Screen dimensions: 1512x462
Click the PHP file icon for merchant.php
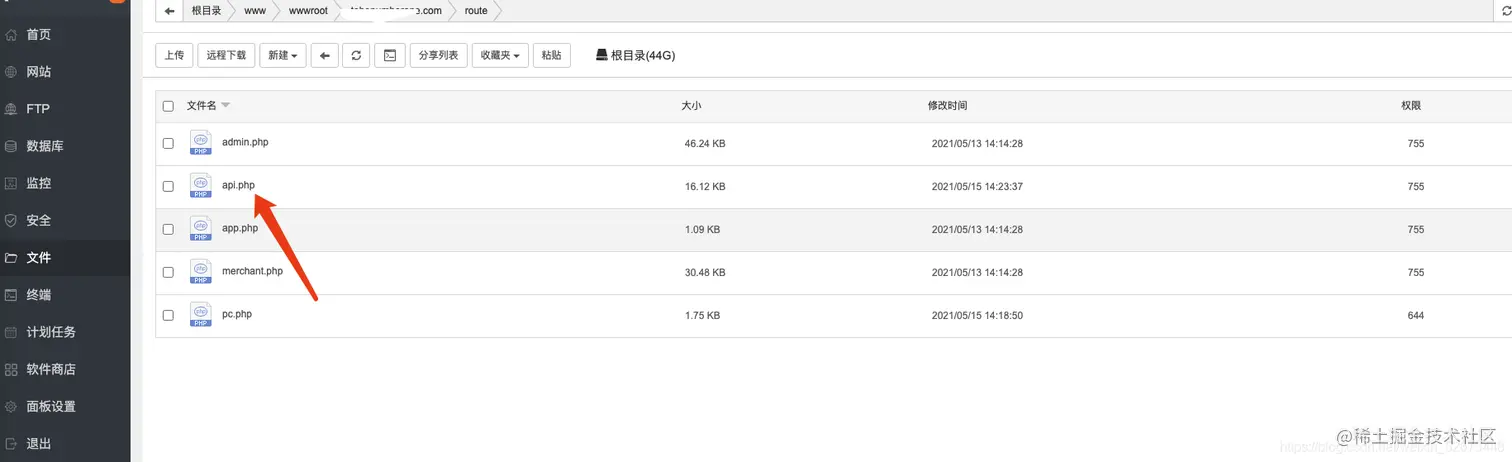pos(200,272)
